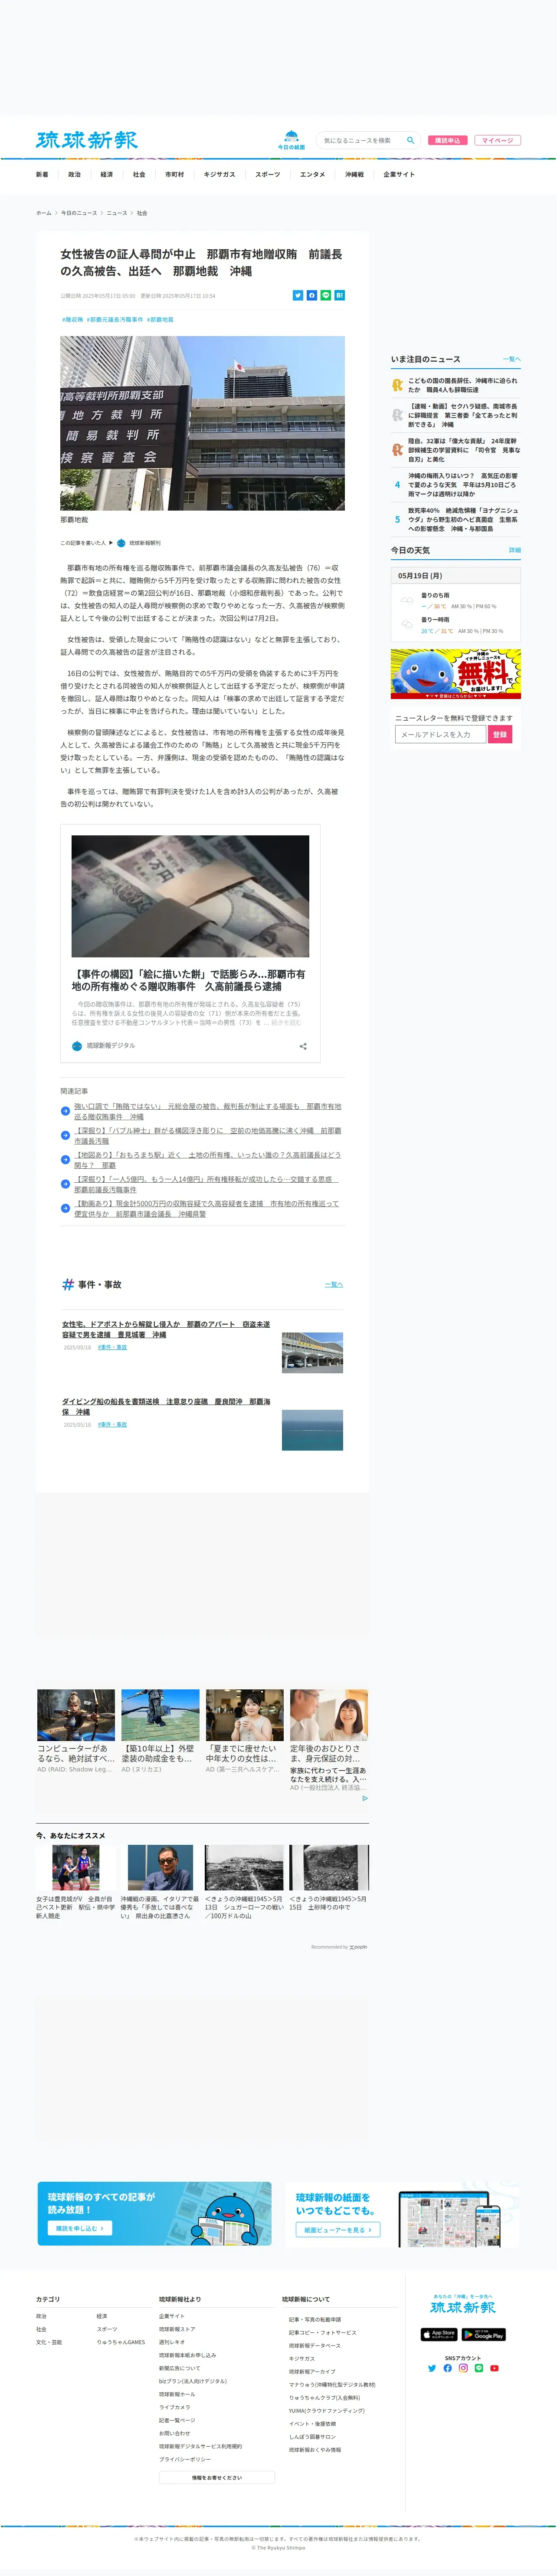
Task: Go to ホーム in the breadcrumb
Action: tap(43, 213)
